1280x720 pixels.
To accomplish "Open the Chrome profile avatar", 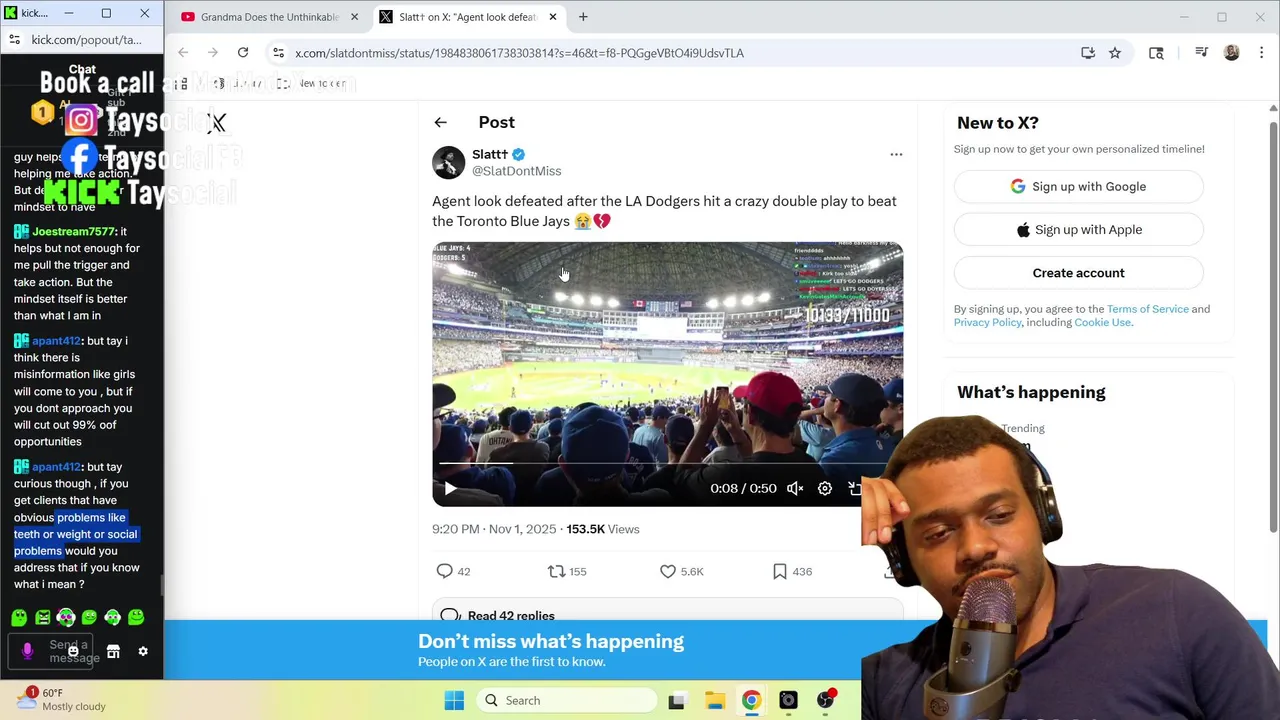I will point(1232,53).
